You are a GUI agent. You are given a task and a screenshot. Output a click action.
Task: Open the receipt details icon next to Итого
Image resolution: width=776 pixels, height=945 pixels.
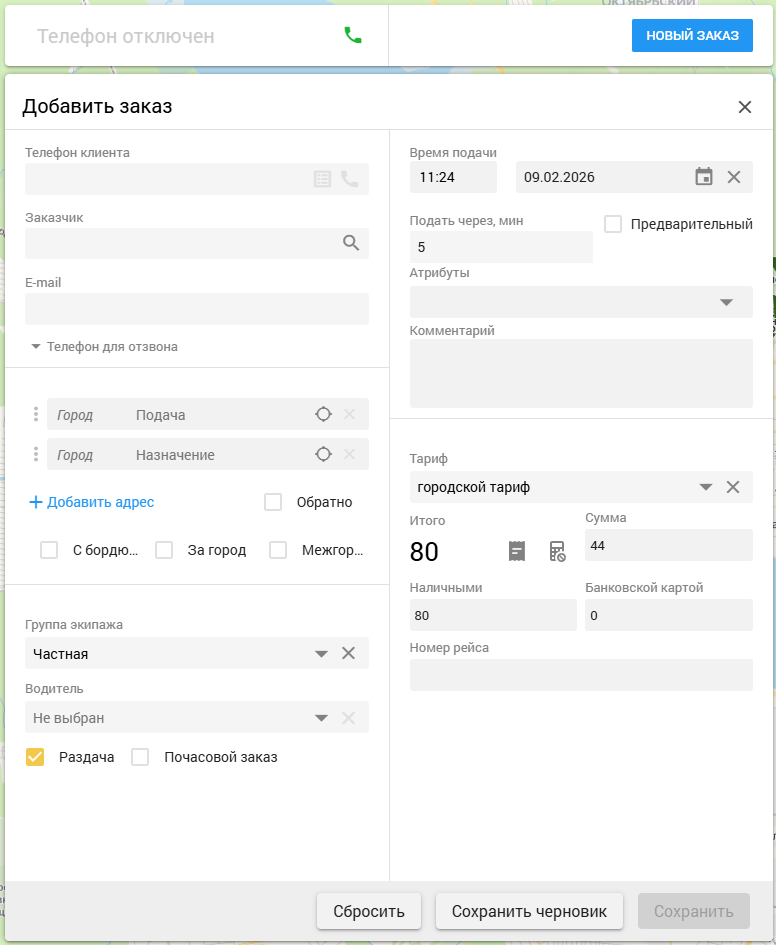[x=517, y=551]
